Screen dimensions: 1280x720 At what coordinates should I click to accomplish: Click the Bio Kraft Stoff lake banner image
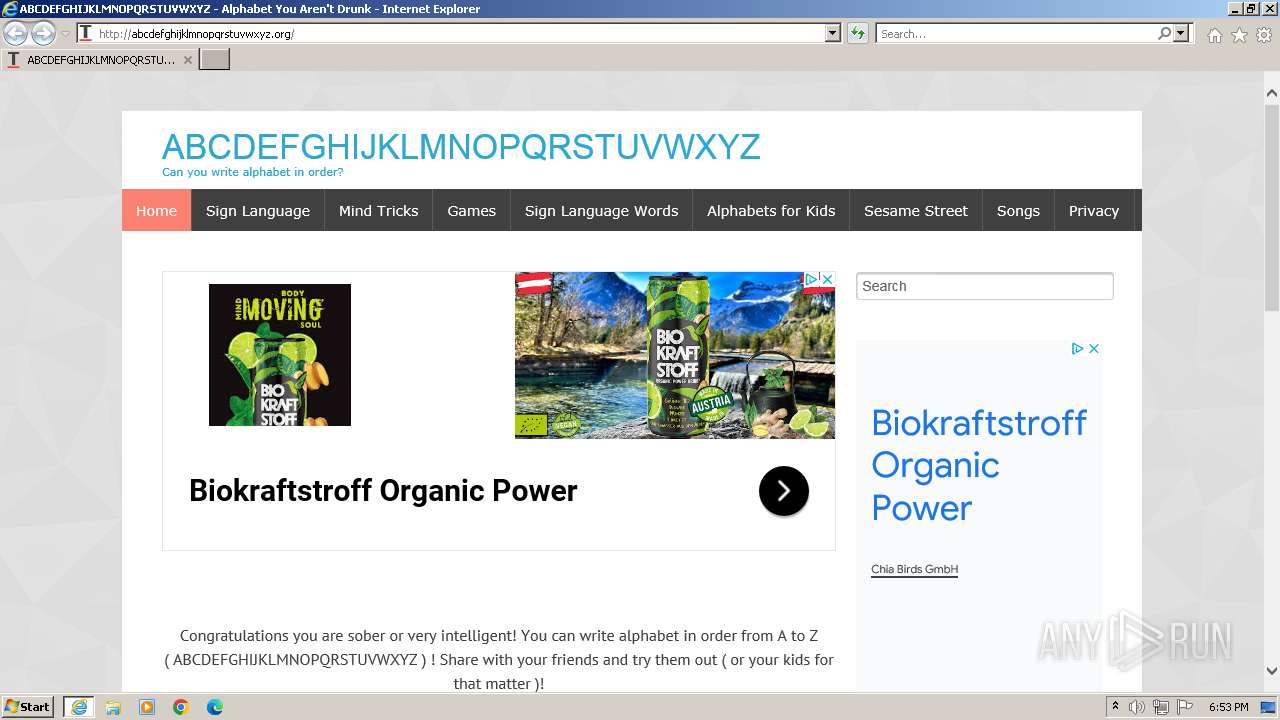point(675,355)
